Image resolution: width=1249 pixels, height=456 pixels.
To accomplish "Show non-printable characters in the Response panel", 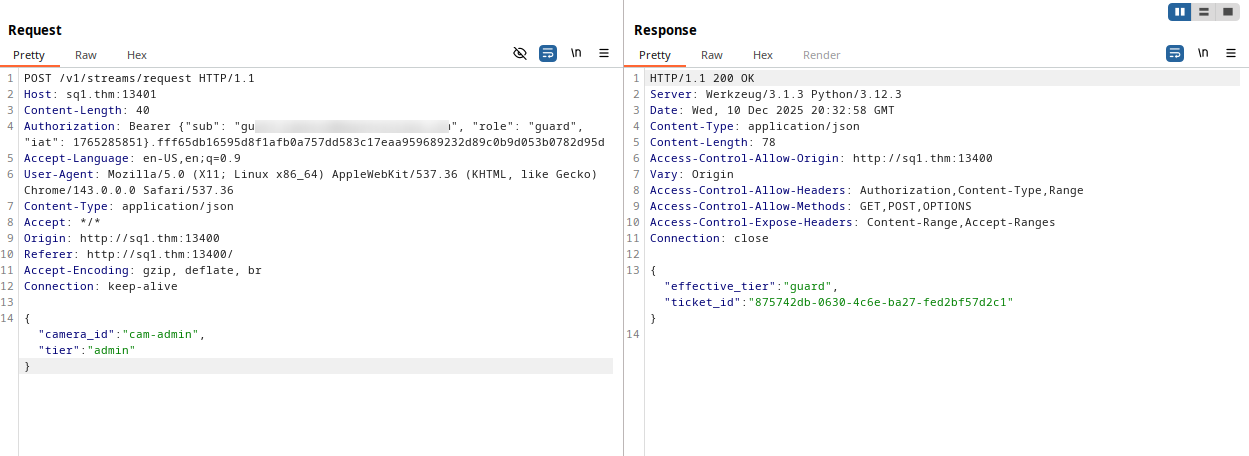I will [x=1202, y=54].
